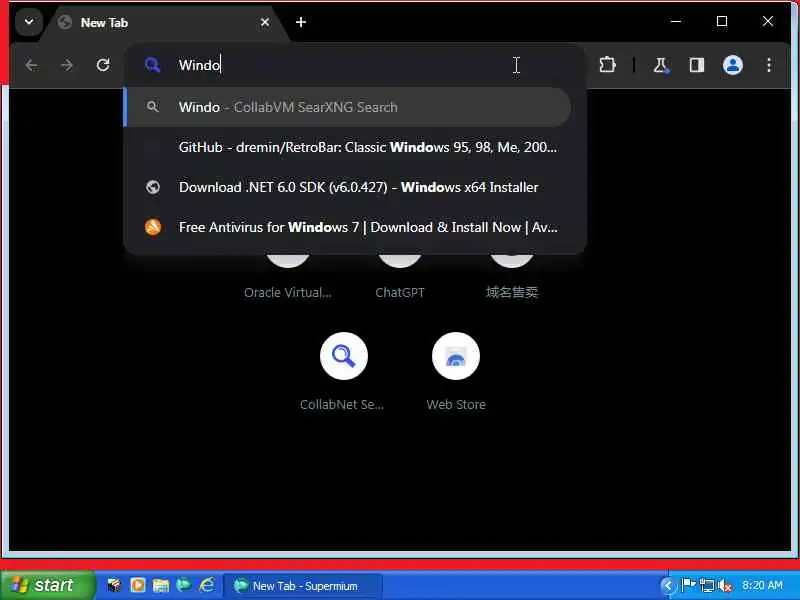Viewport: 800px width, 600px height.
Task: Launch the black box quick launch icon
Action: click(114, 585)
